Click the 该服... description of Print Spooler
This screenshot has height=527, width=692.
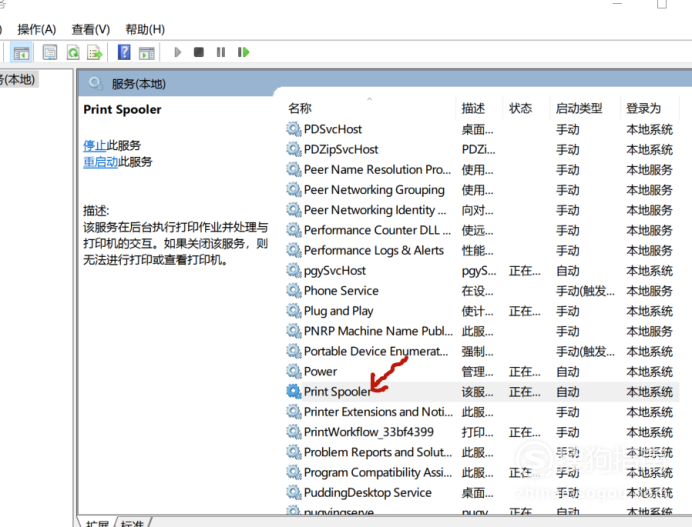point(478,392)
